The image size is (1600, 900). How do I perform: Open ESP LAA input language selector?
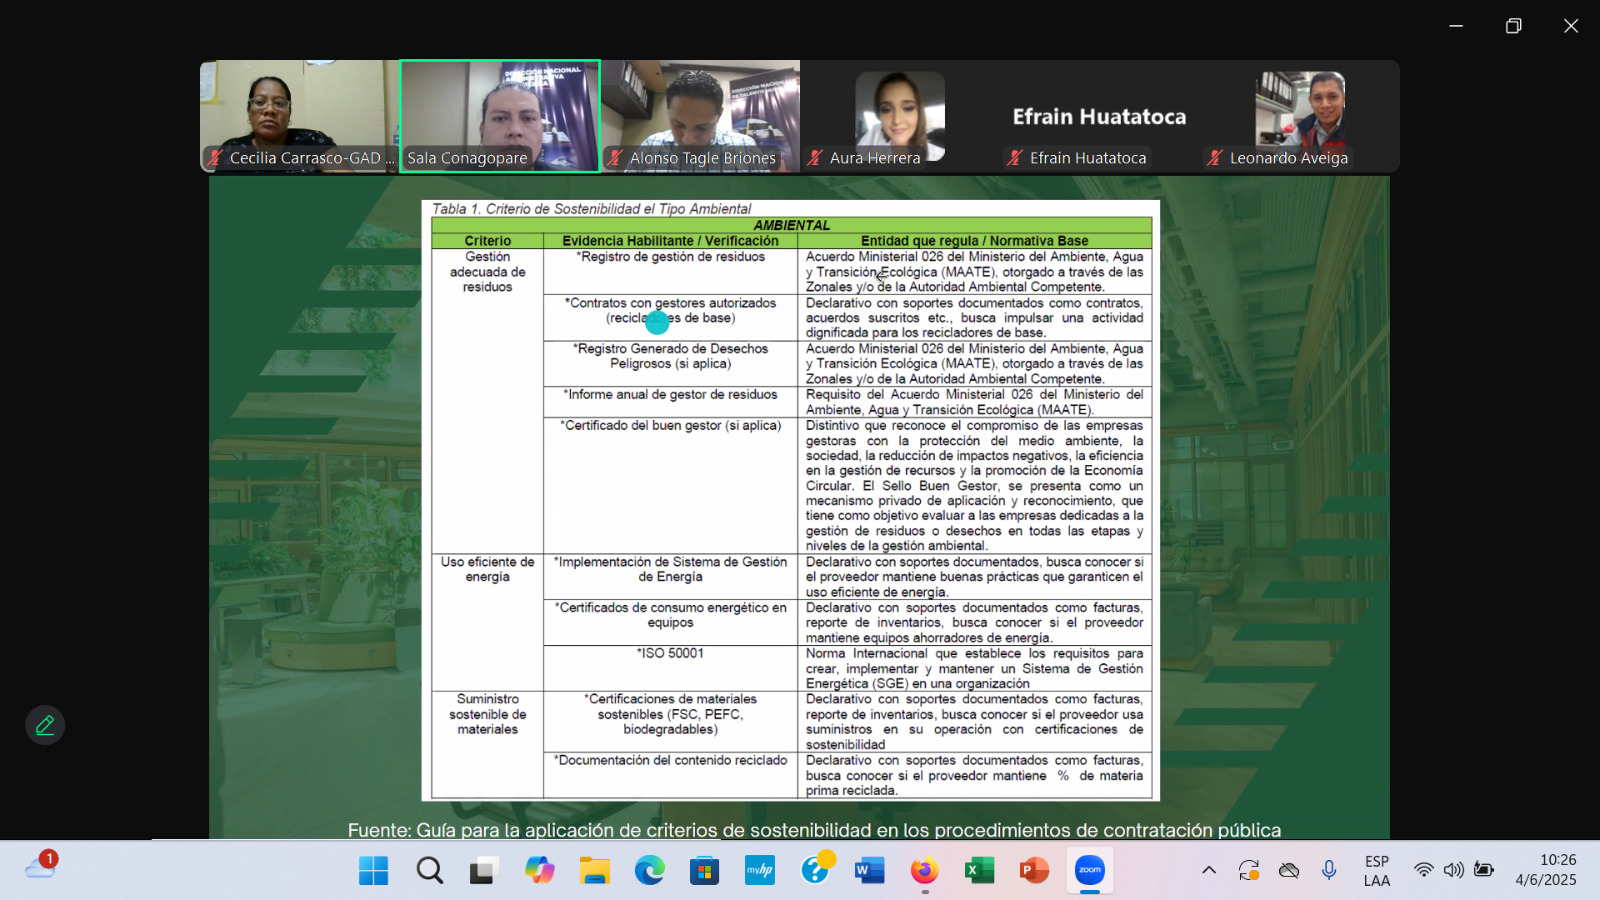click(1377, 870)
